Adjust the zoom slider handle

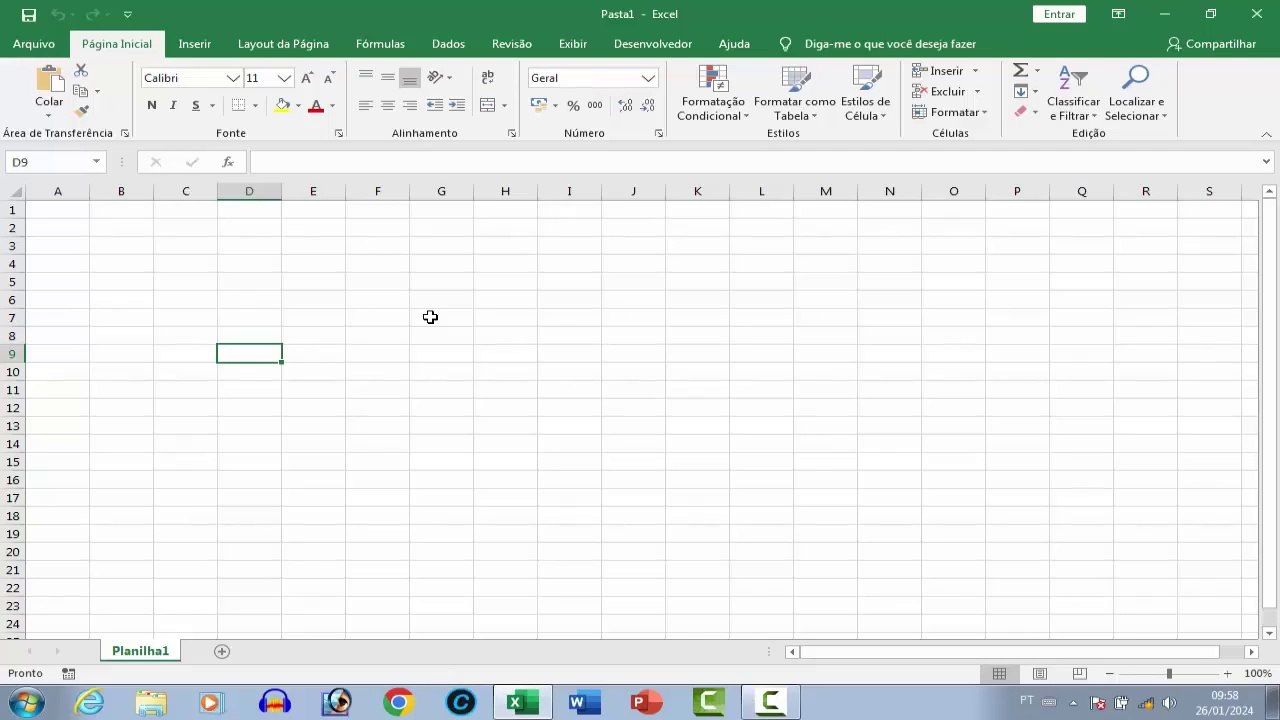point(1169,674)
